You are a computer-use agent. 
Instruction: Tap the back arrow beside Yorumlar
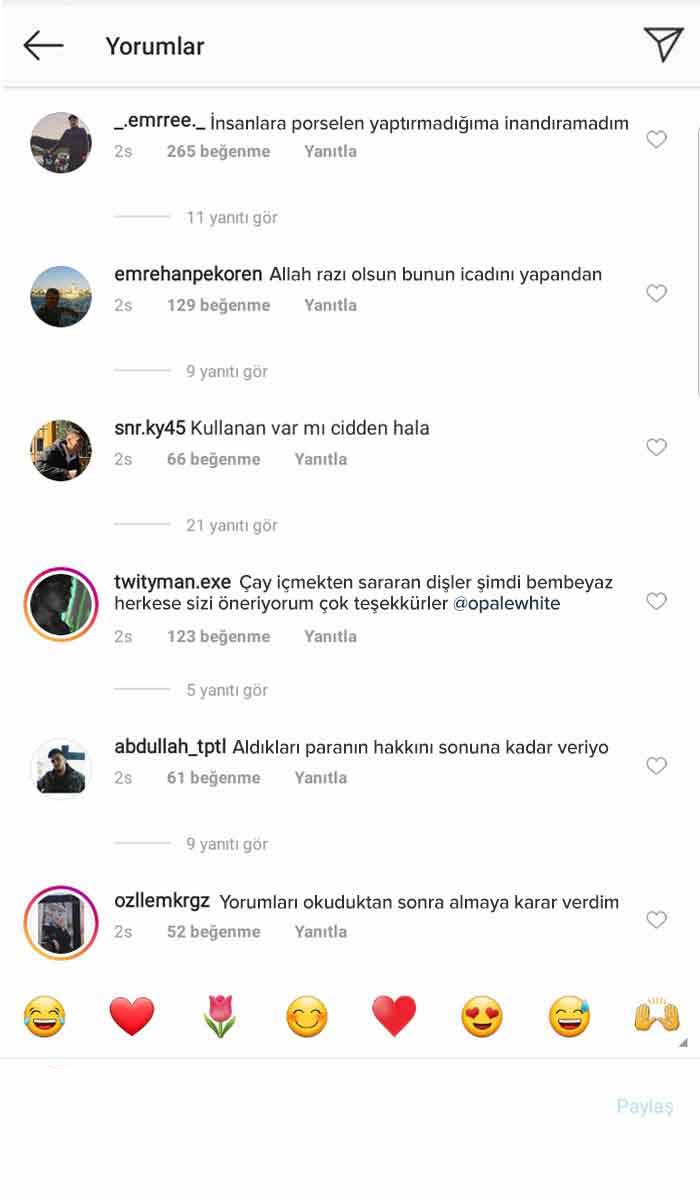tap(43, 45)
